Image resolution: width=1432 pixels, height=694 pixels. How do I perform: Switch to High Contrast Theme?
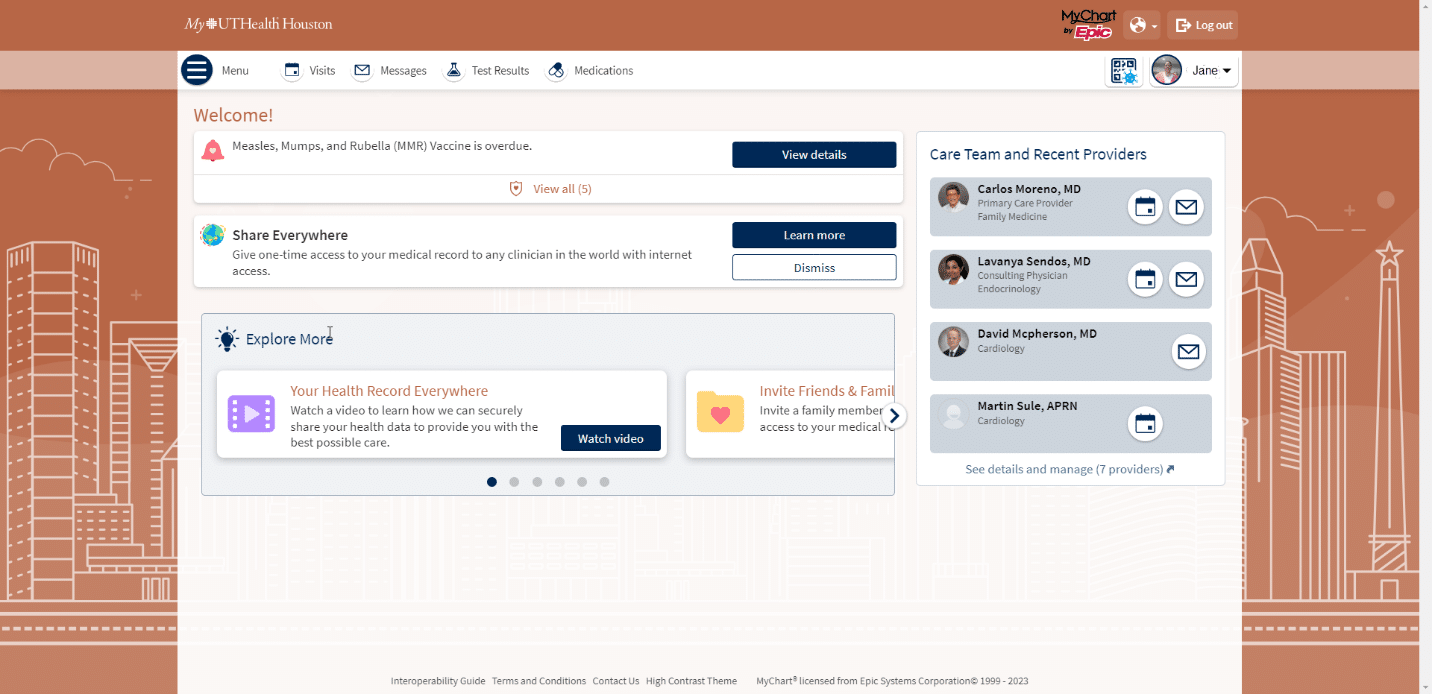click(x=691, y=681)
